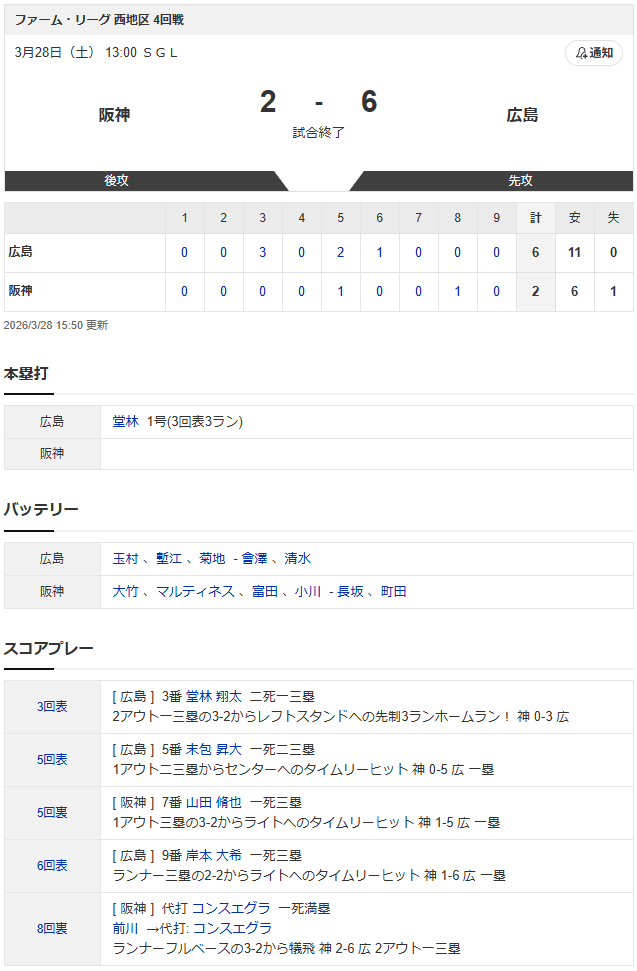The image size is (637, 971).
Task: Open 岸本 大希 player link
Action: (x=214, y=856)
